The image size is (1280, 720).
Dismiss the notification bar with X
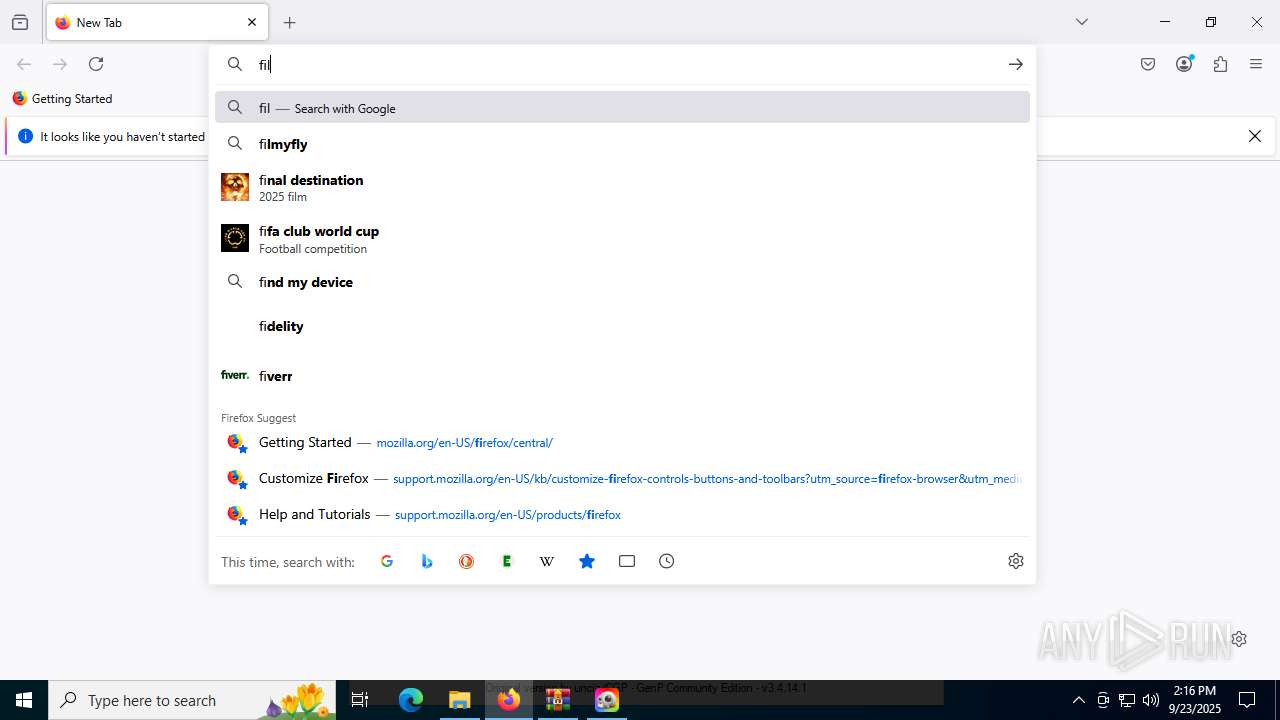1255,136
